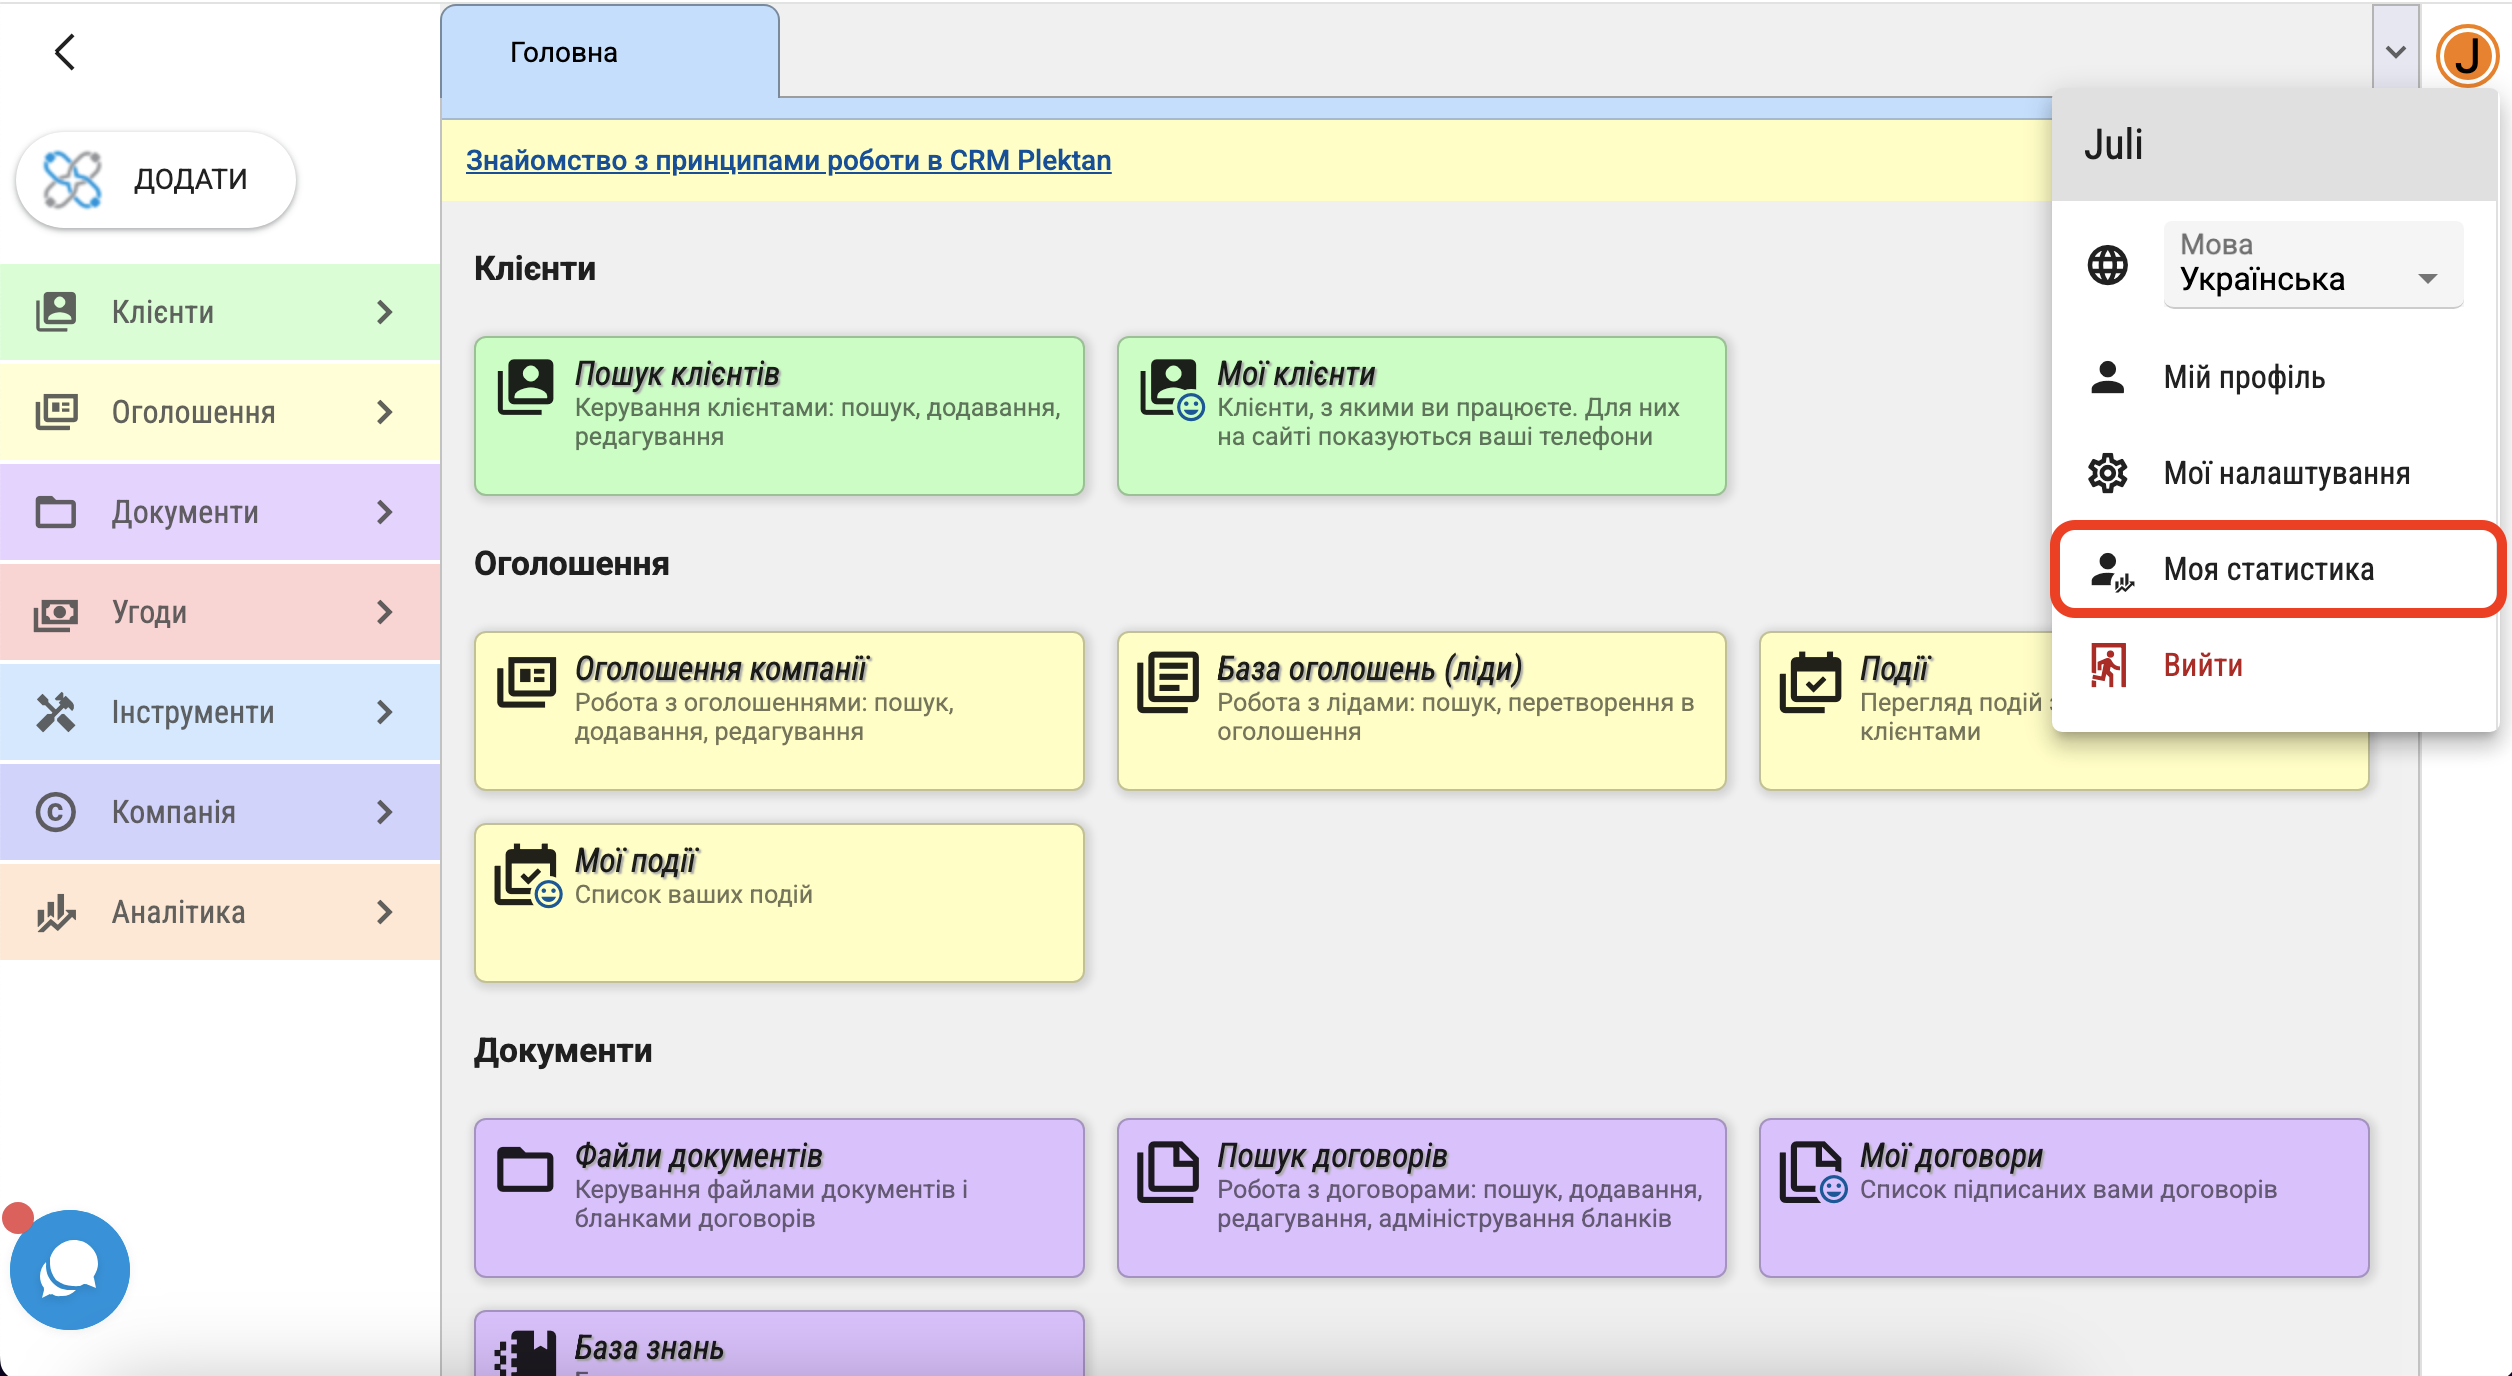2512x1376 pixels.
Task: Click the globe language icon
Action: click(x=2107, y=265)
